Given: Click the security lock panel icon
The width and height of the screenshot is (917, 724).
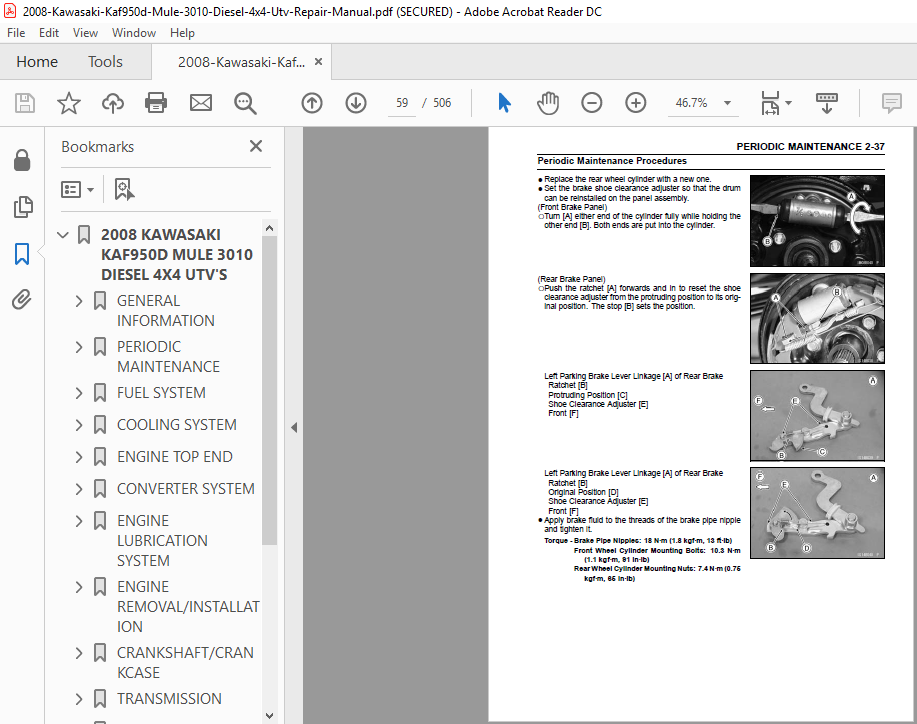Looking at the screenshot, I should click(x=22, y=160).
